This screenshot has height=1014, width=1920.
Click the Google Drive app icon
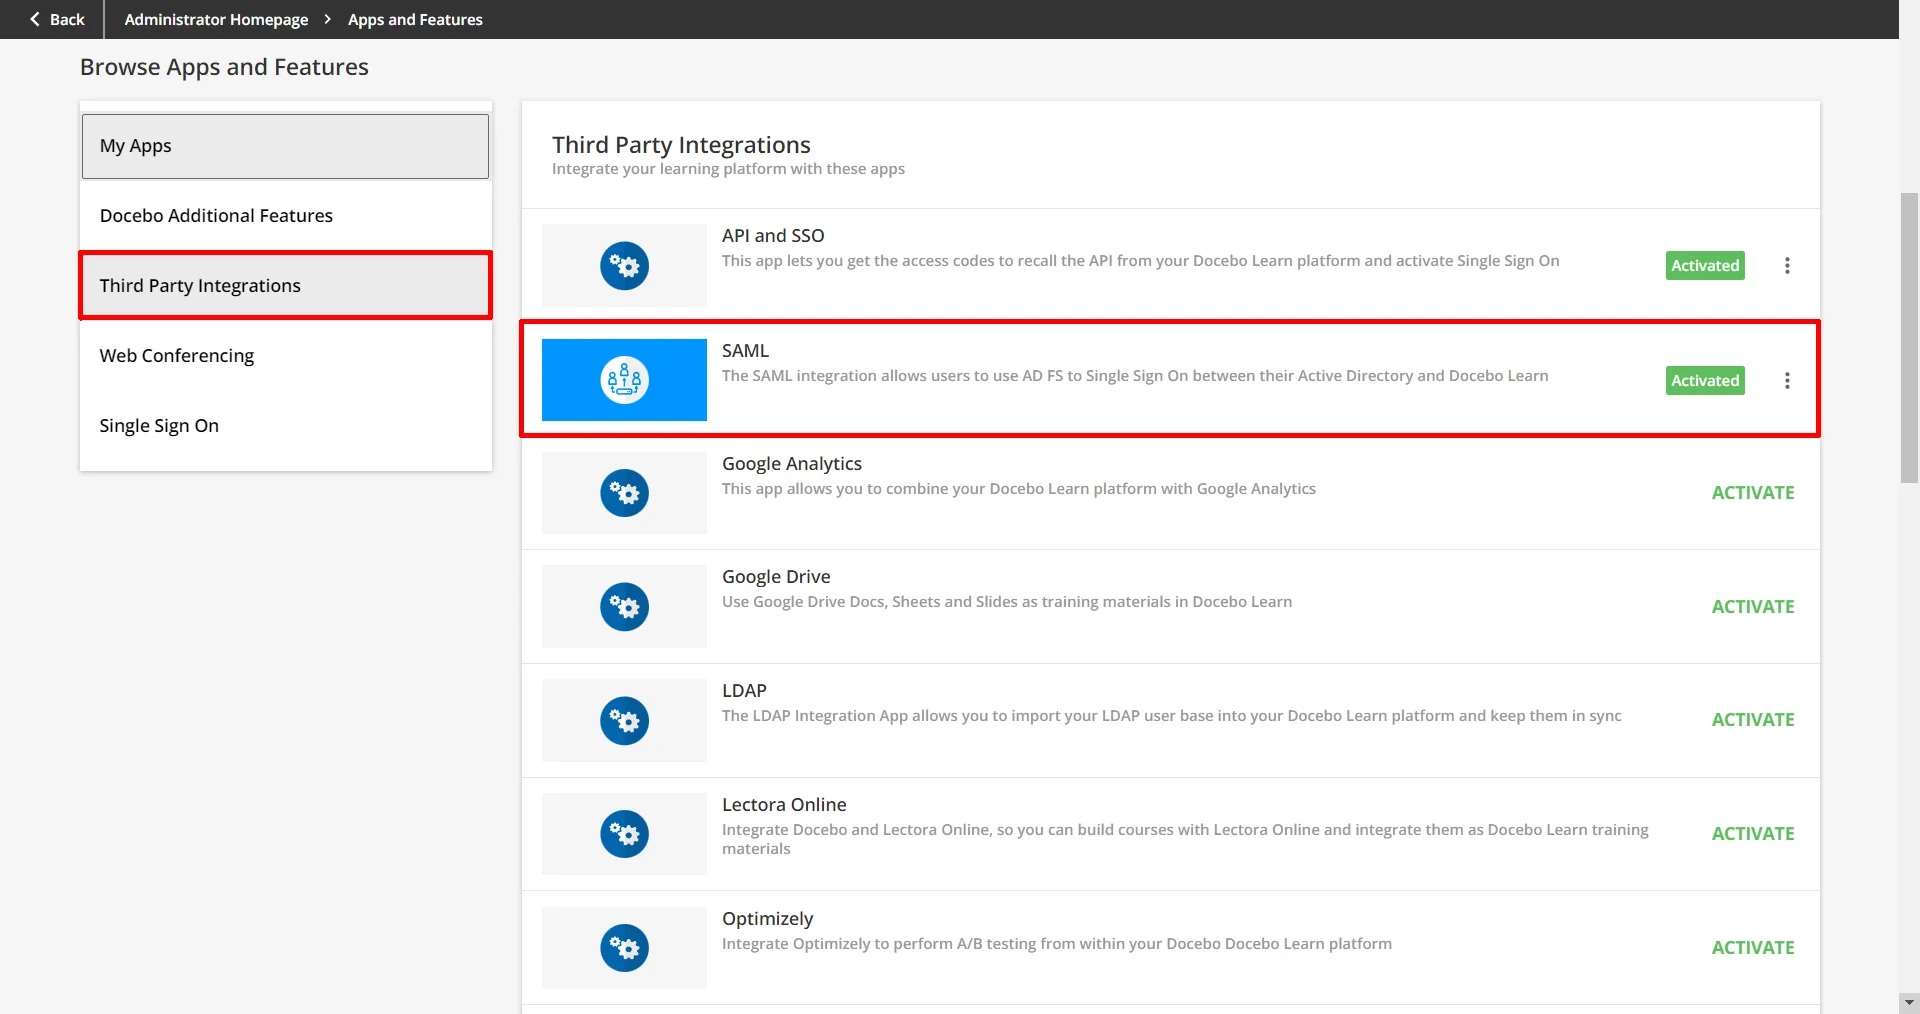pyautogui.click(x=623, y=606)
